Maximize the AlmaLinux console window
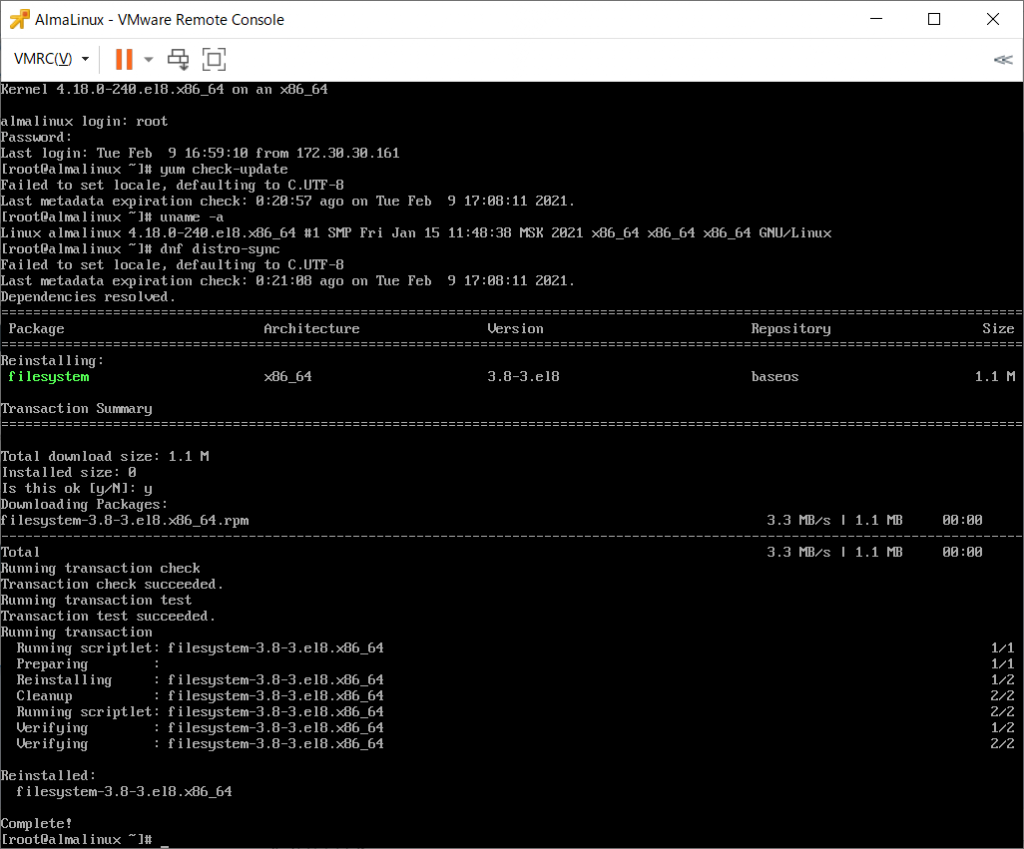 tap(934, 19)
